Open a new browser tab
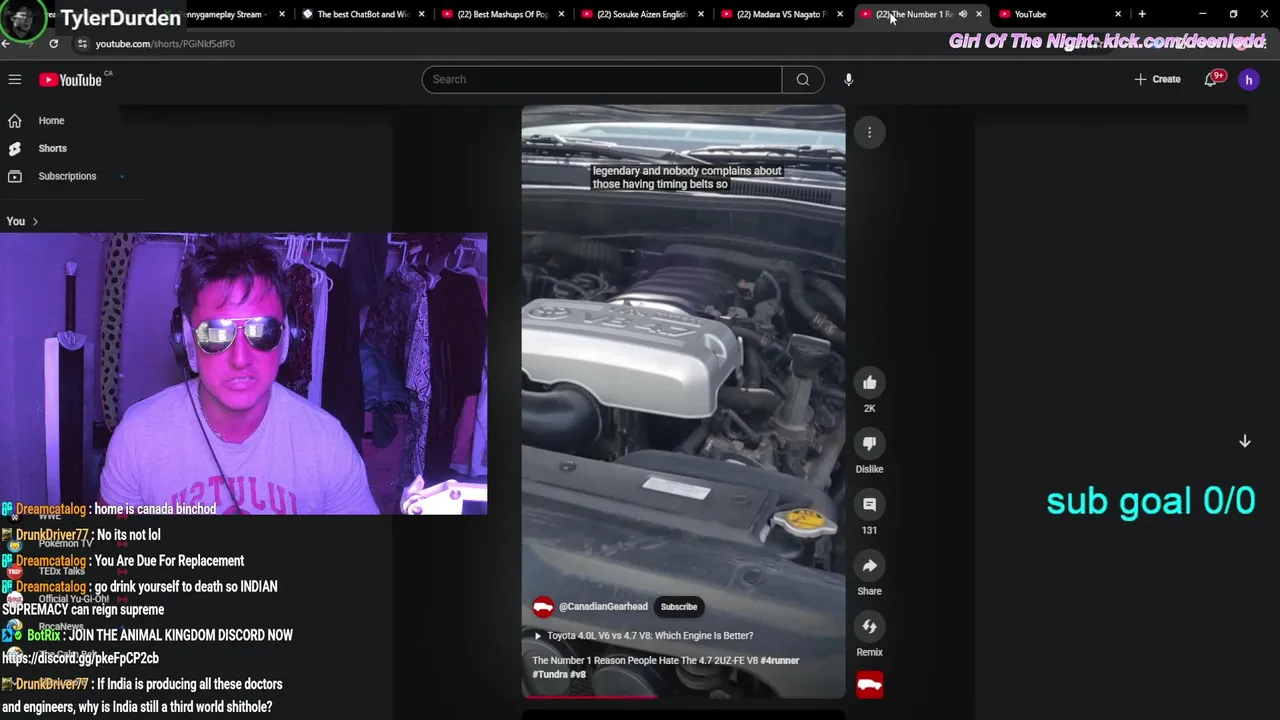Viewport: 1280px width, 720px height. 1142,14
